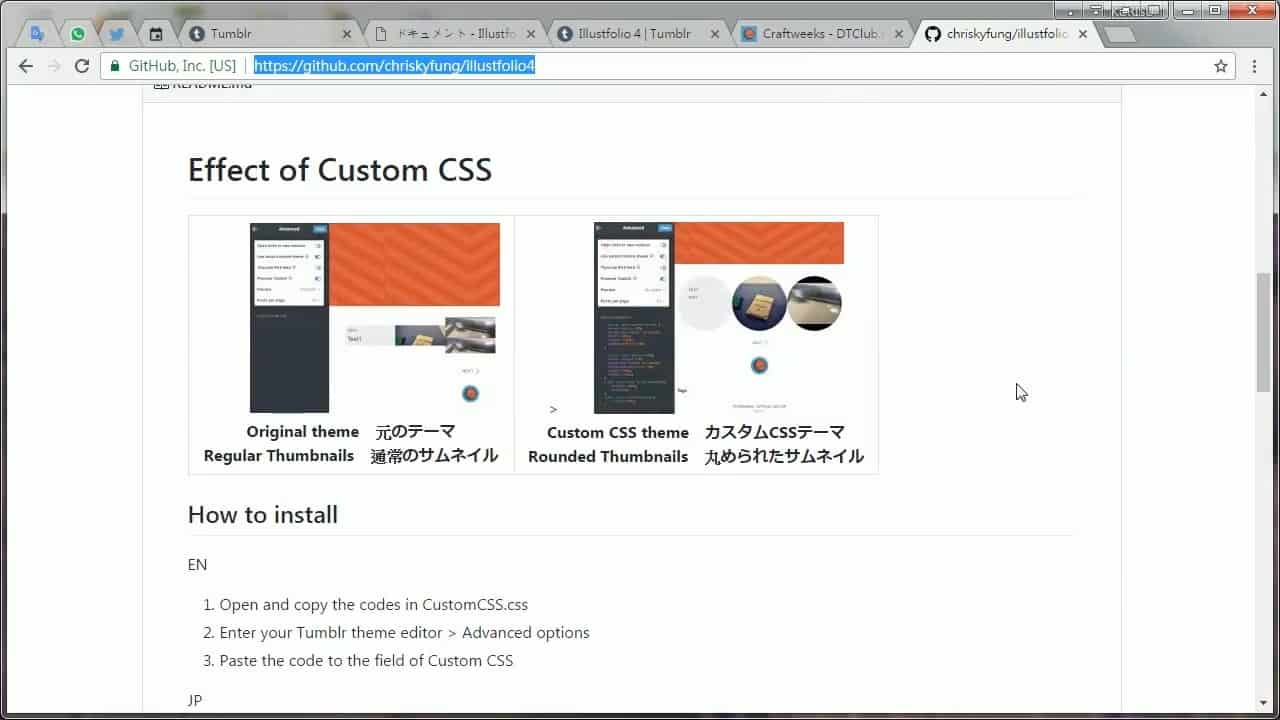Click the "How to install" heading

[x=263, y=515]
